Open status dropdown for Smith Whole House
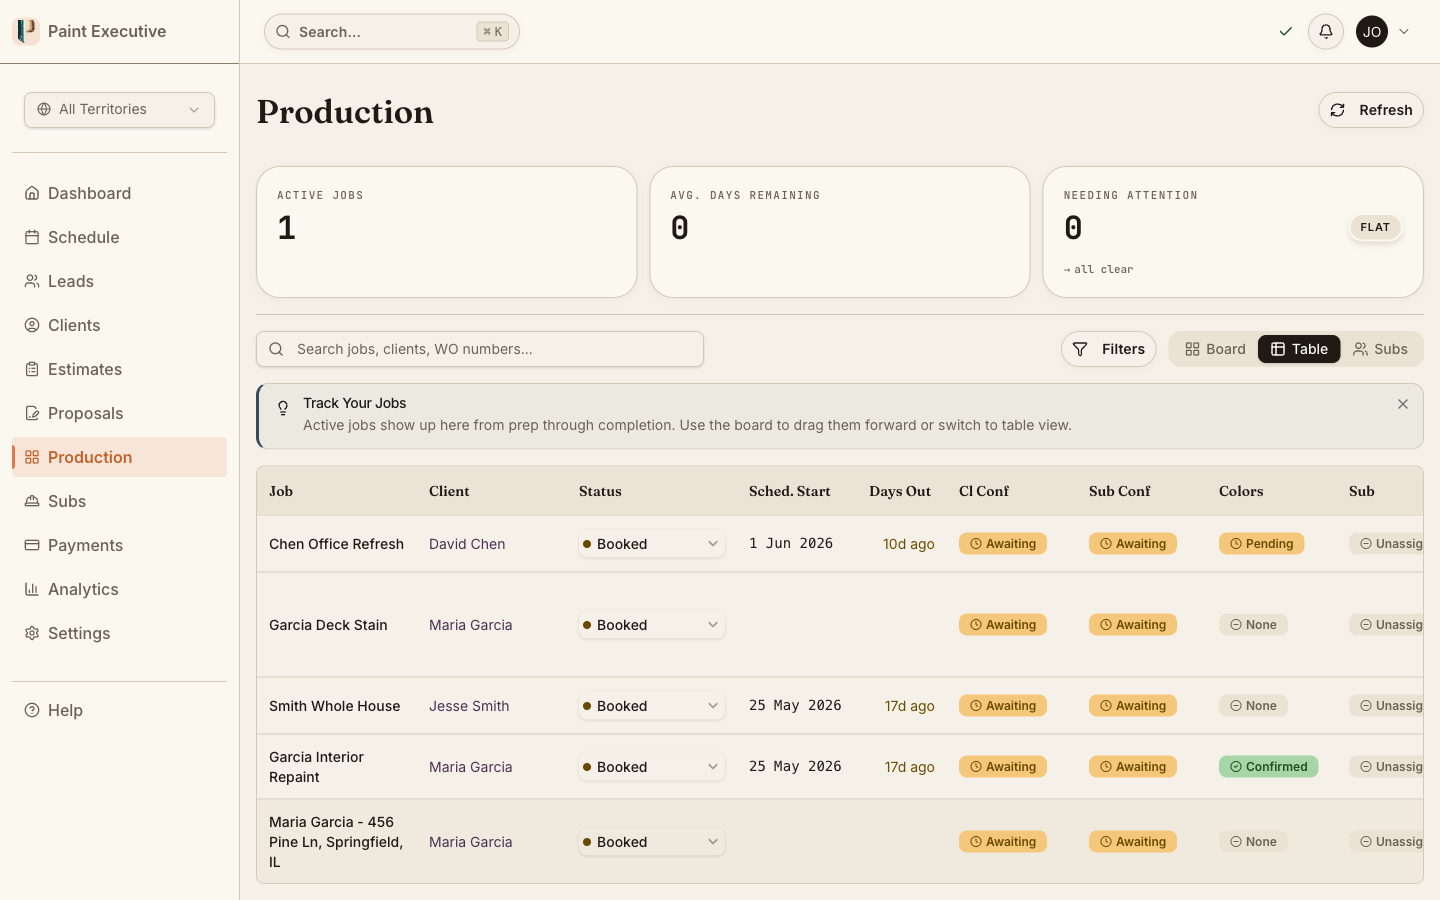Image resolution: width=1440 pixels, height=900 pixels. pos(652,706)
